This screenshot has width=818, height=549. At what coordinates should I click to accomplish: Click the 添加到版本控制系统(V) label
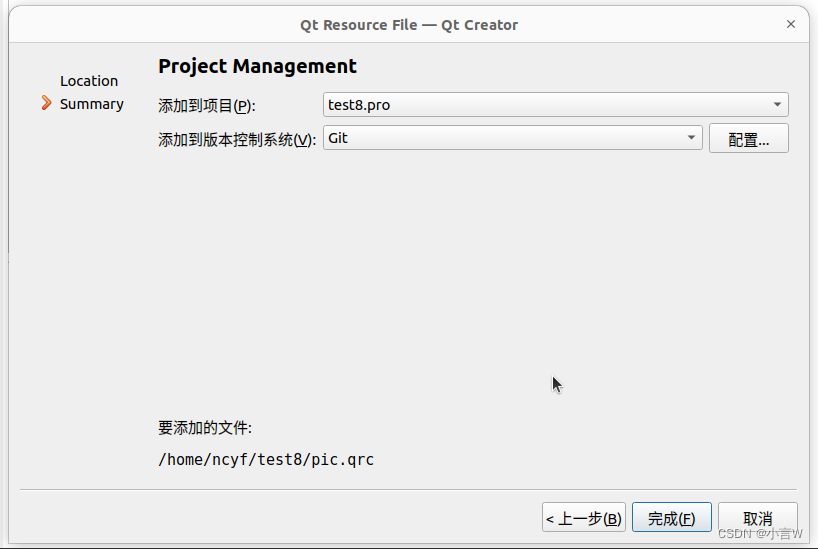[x=237, y=140]
